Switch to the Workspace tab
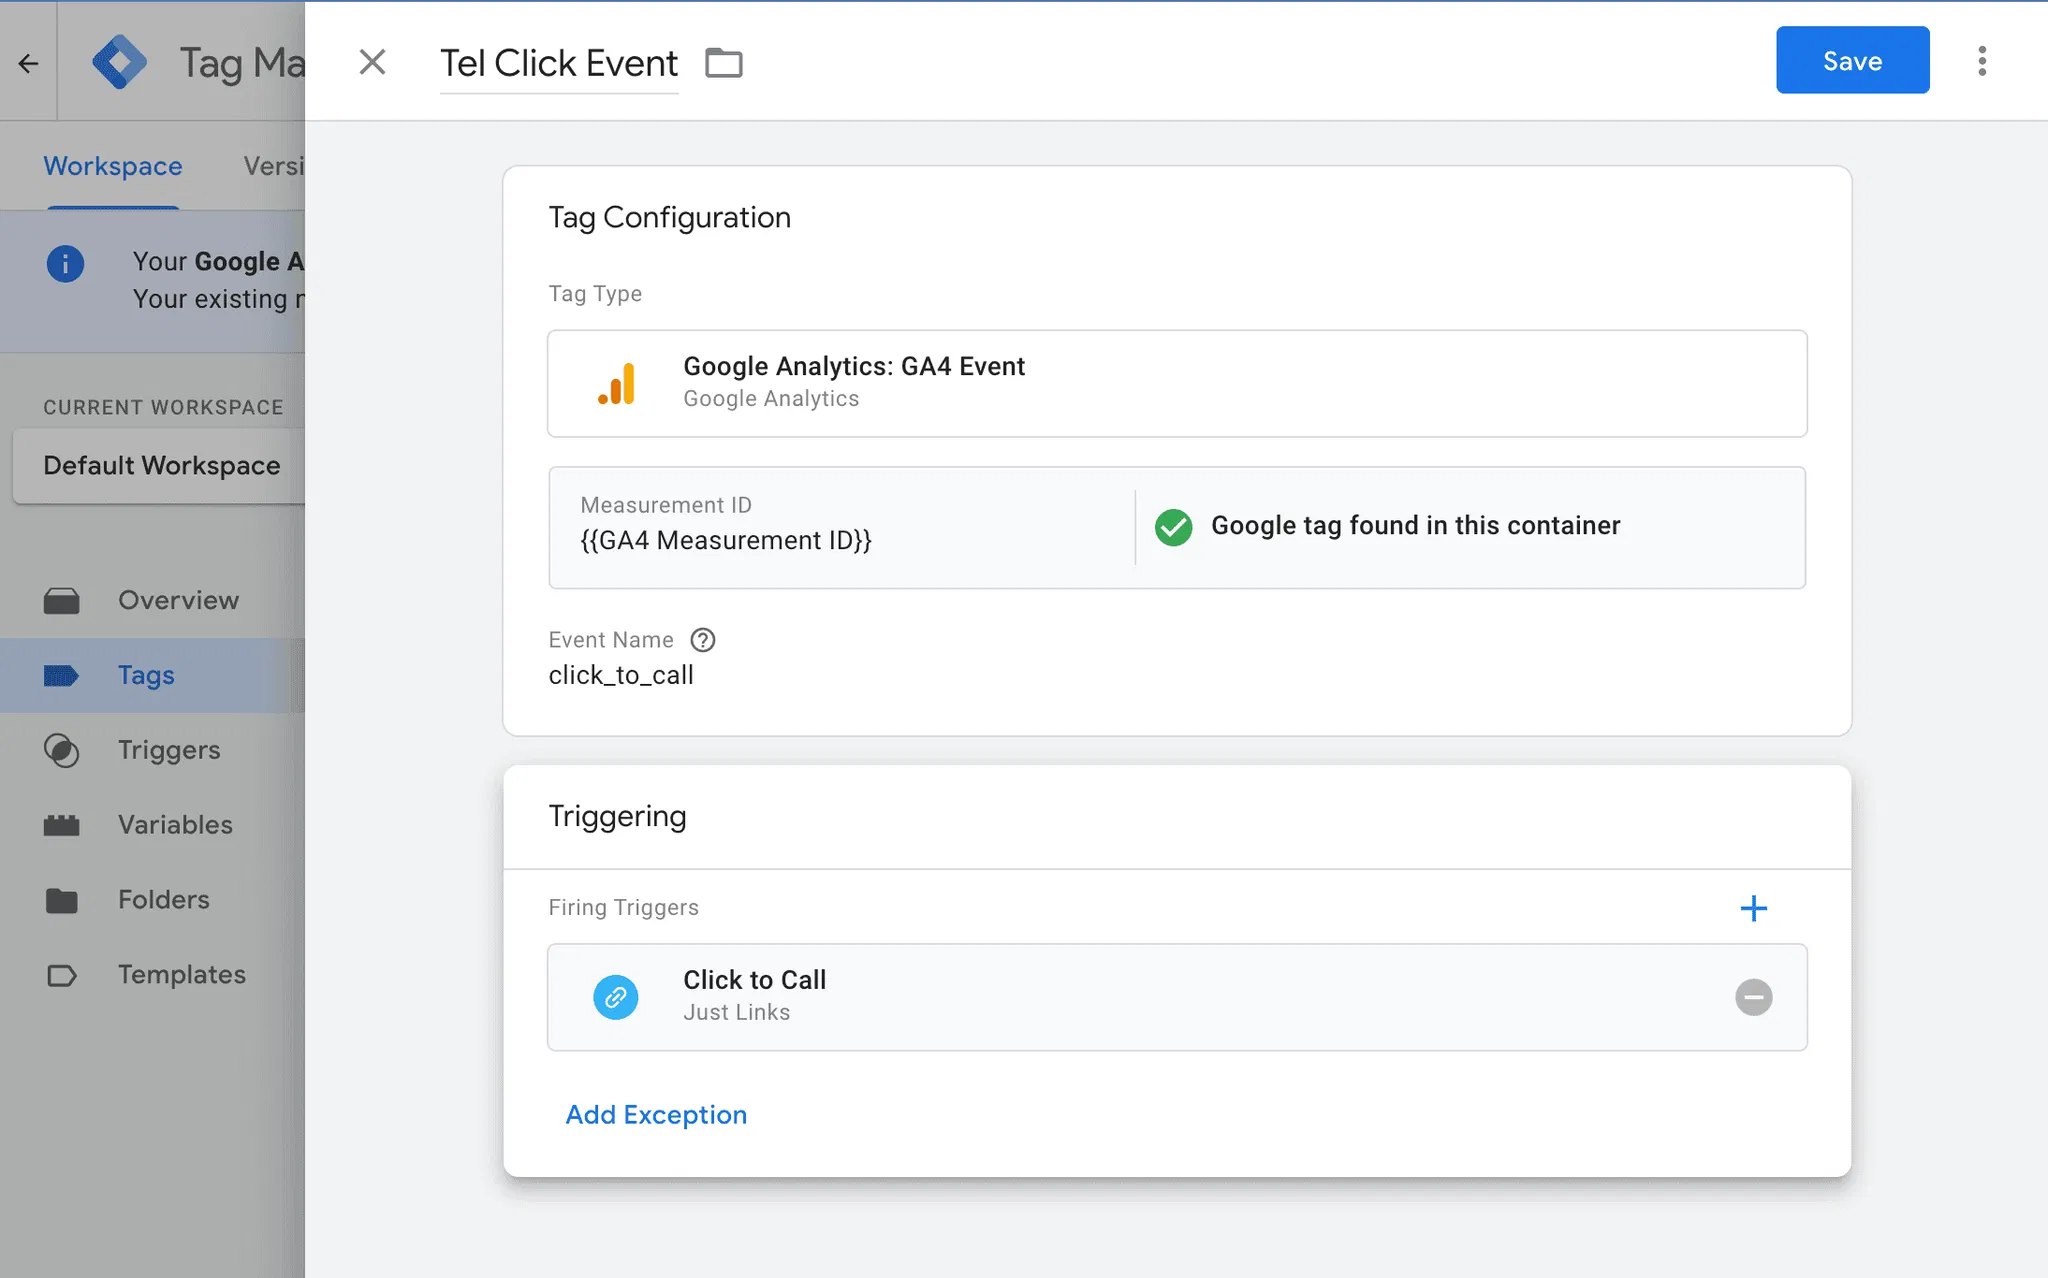This screenshot has height=1278, width=2048. point(113,166)
